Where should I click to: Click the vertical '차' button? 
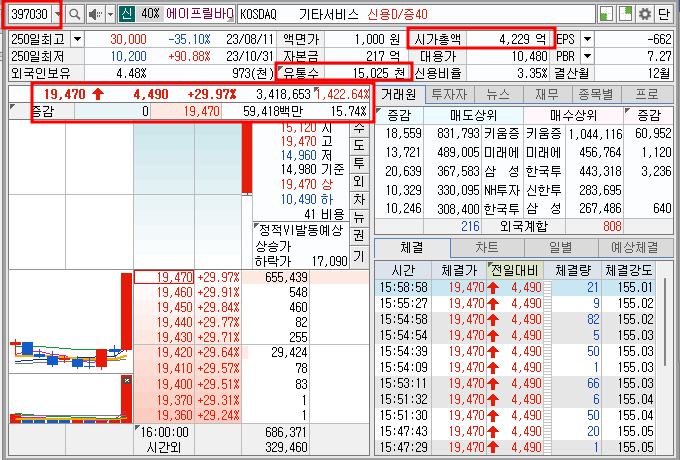[359, 200]
